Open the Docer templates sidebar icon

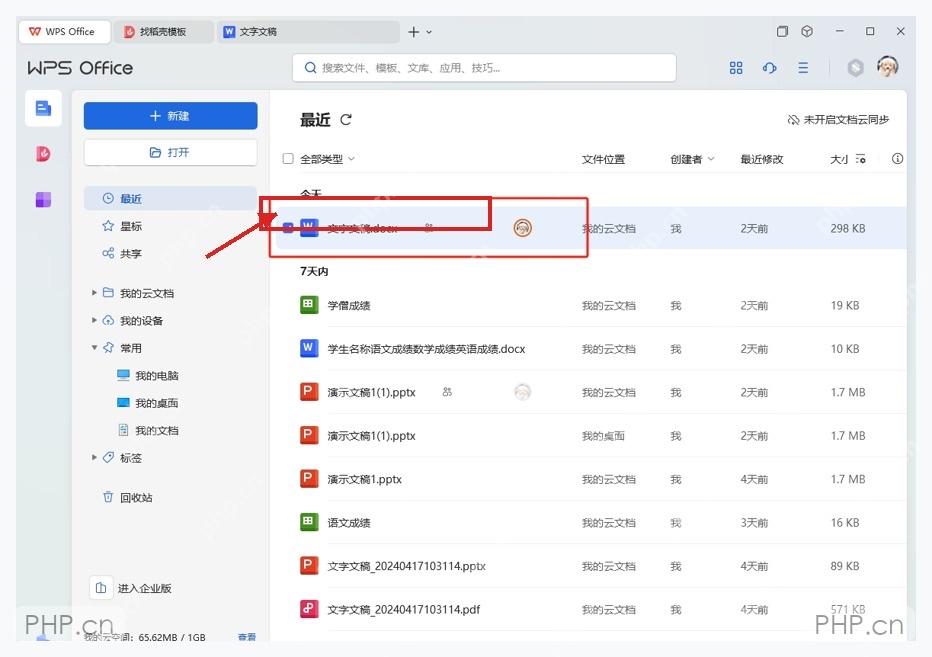[x=43, y=154]
